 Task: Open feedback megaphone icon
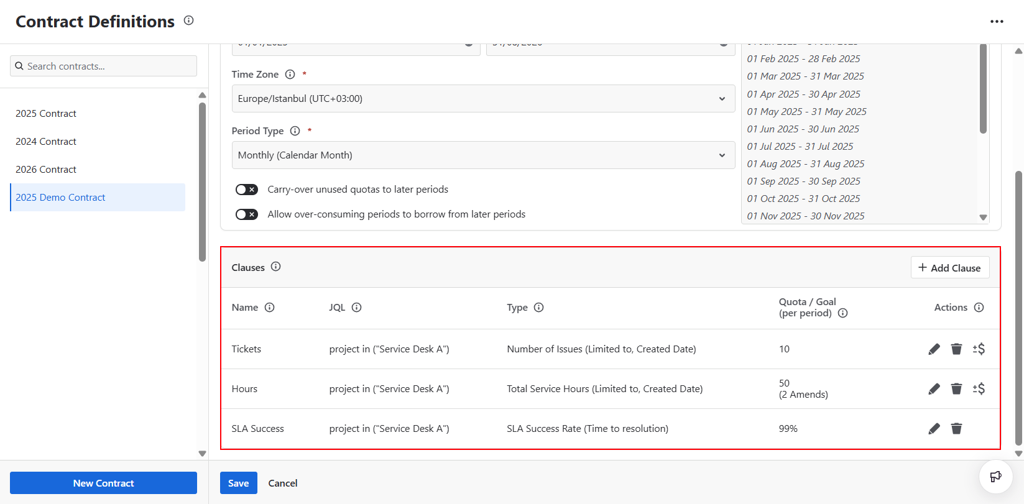coord(995,476)
